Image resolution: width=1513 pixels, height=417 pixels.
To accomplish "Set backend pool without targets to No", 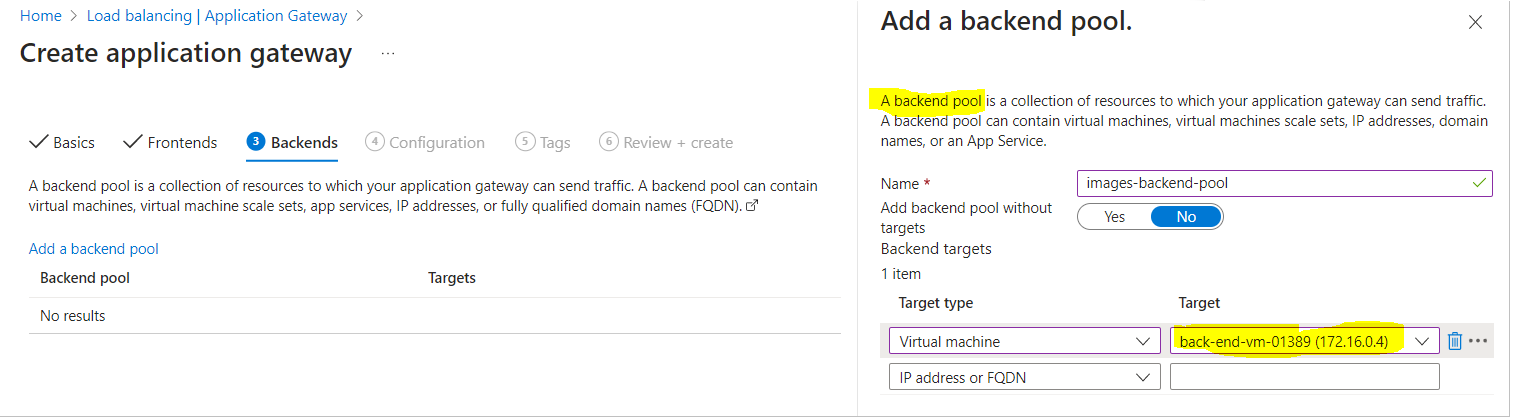I will [1186, 217].
